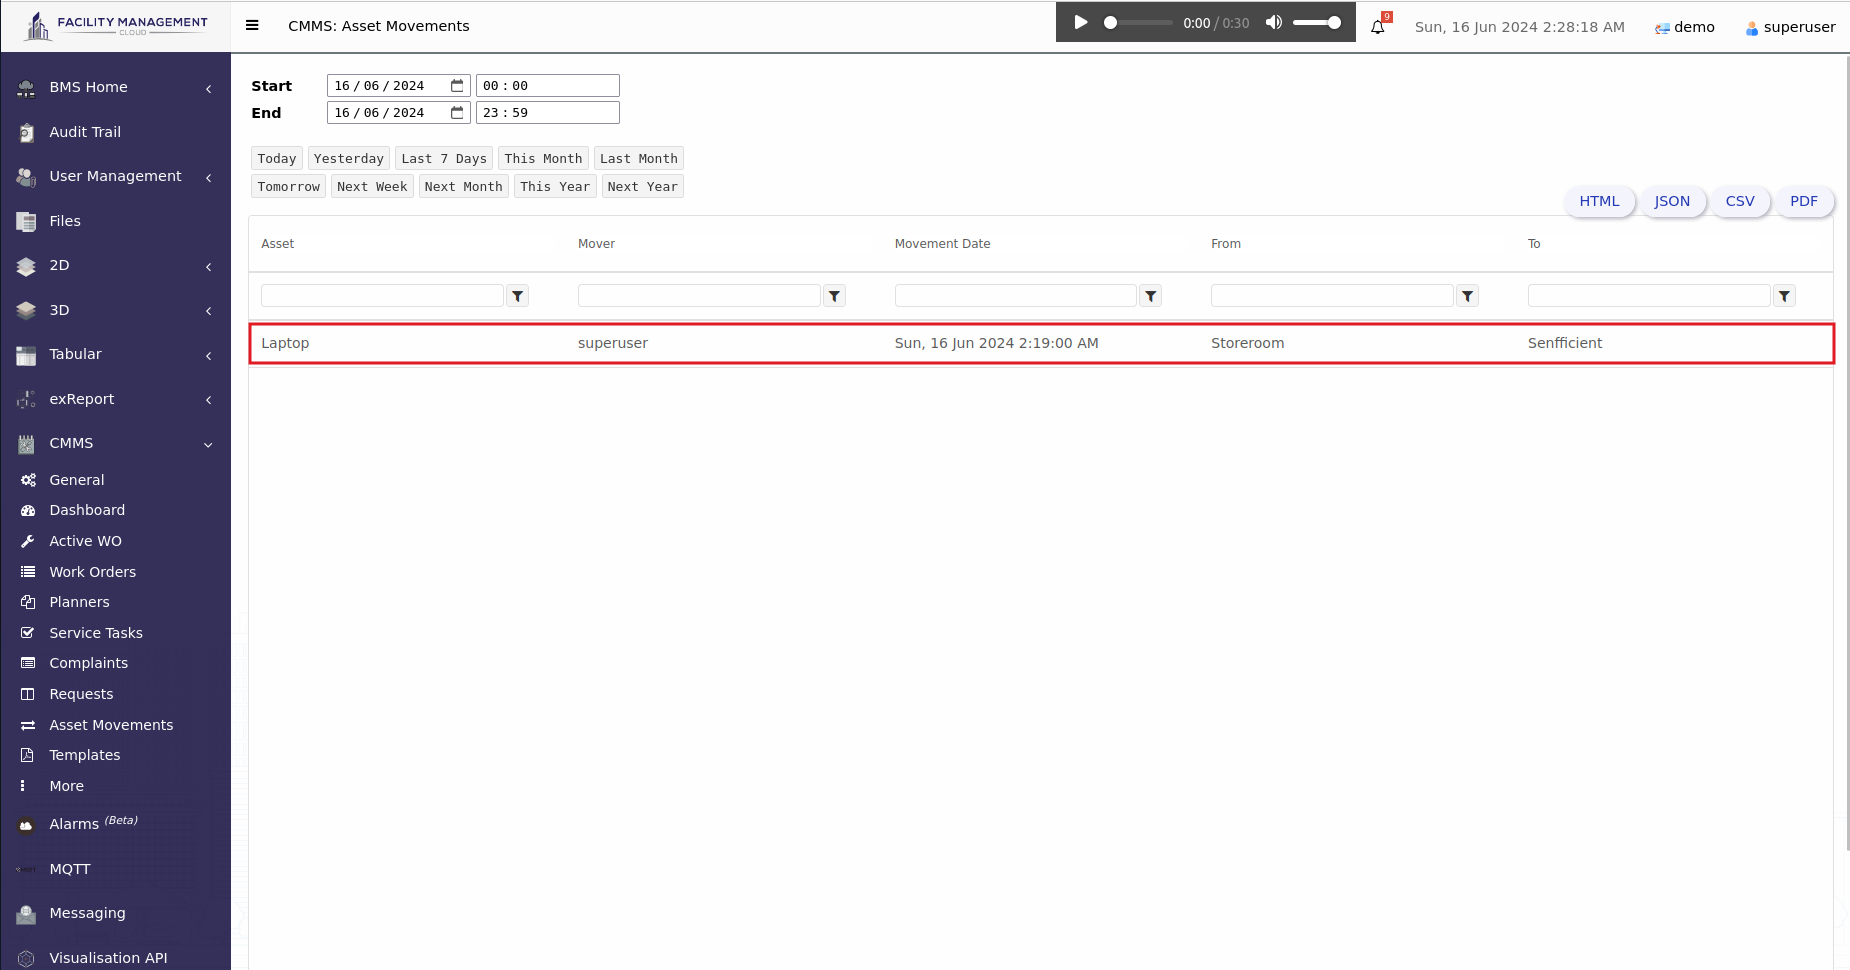Mute the audio player speaker icon
The image size is (1850, 970).
pyautogui.click(x=1274, y=22)
